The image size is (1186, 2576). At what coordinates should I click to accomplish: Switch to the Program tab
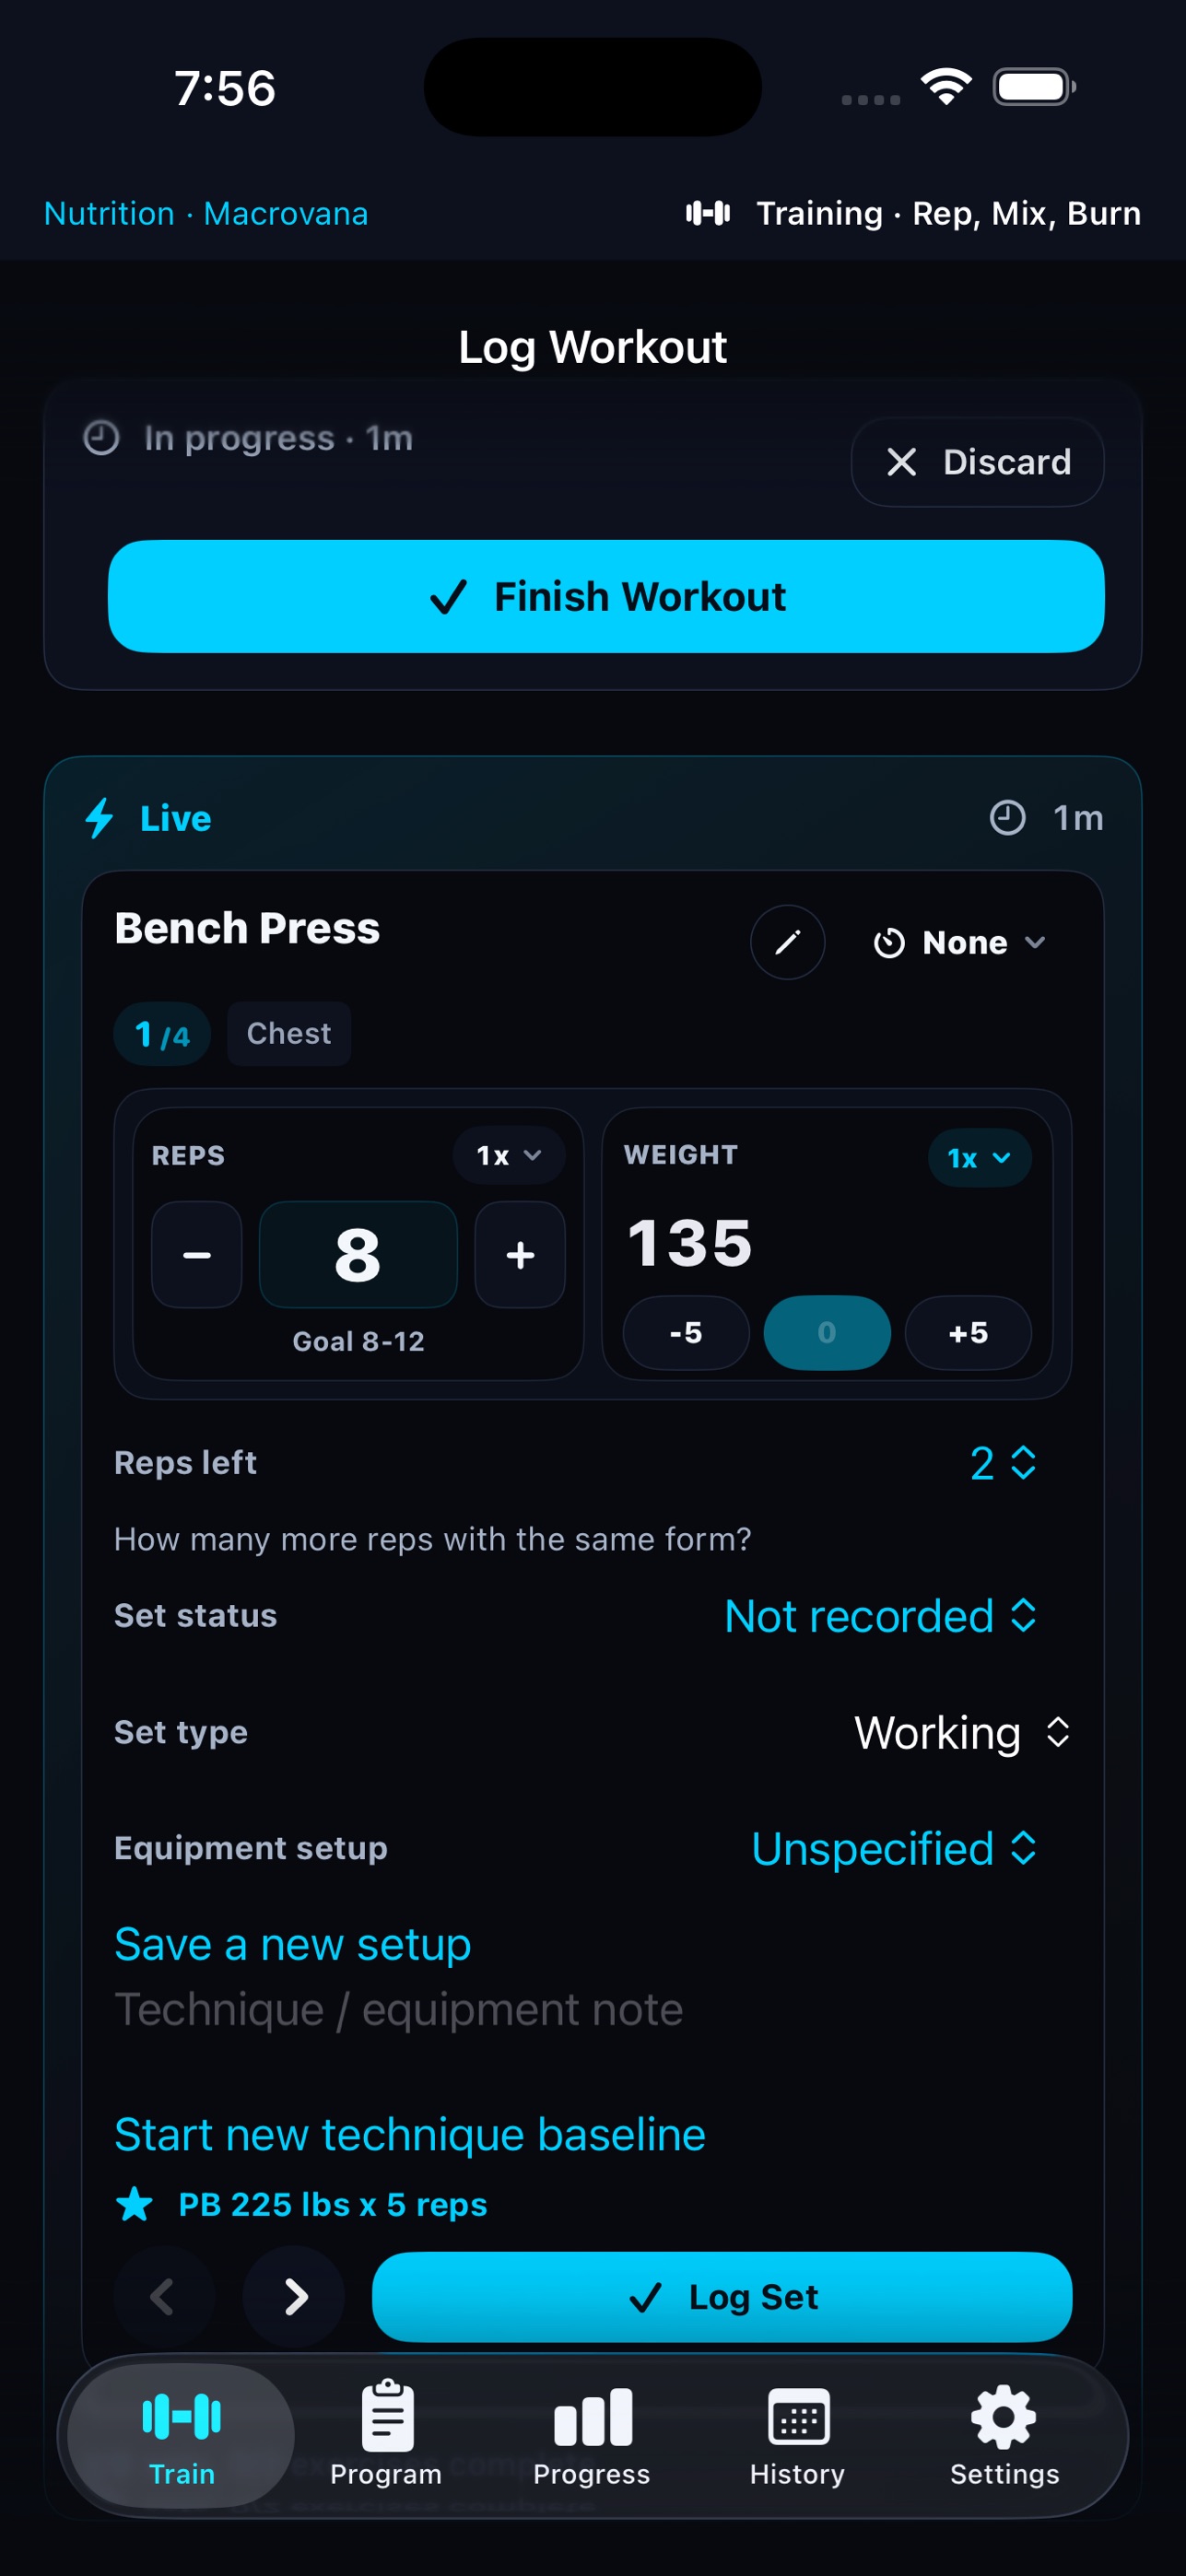(386, 2436)
